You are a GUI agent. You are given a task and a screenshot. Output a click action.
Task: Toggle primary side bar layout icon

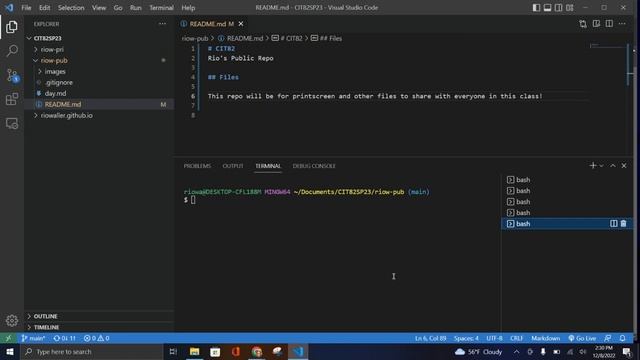[536, 7]
